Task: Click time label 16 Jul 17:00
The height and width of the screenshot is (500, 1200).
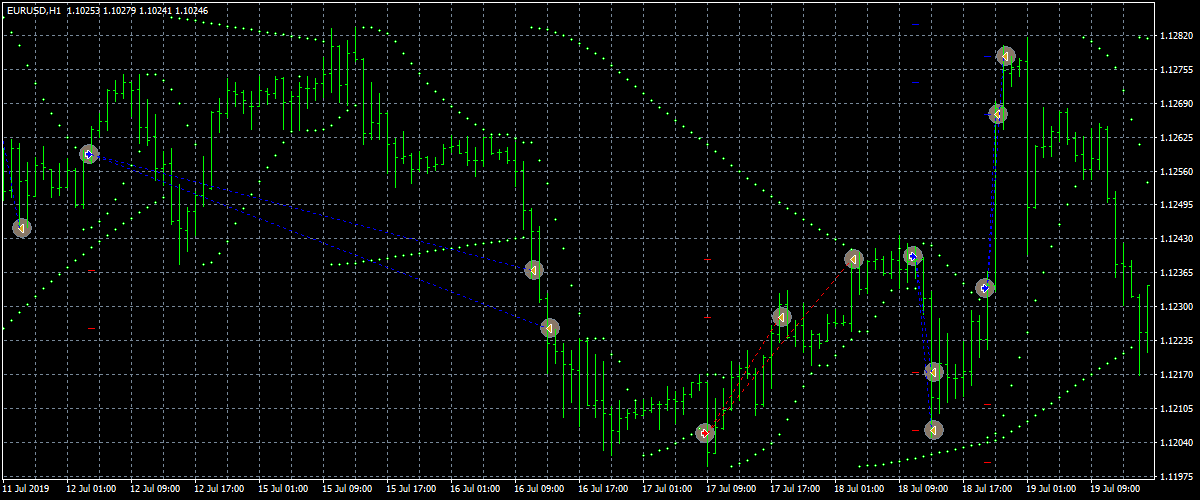Action: (602, 490)
